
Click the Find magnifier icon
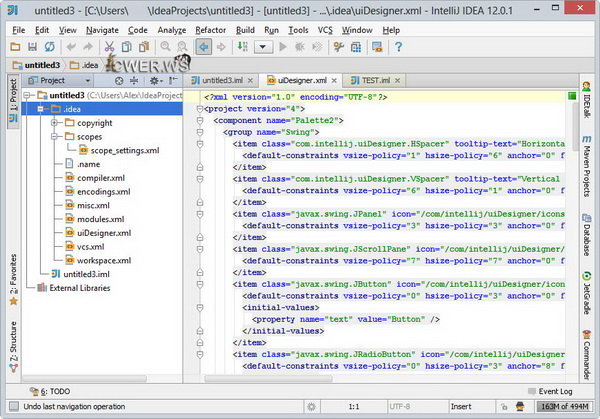coord(165,47)
